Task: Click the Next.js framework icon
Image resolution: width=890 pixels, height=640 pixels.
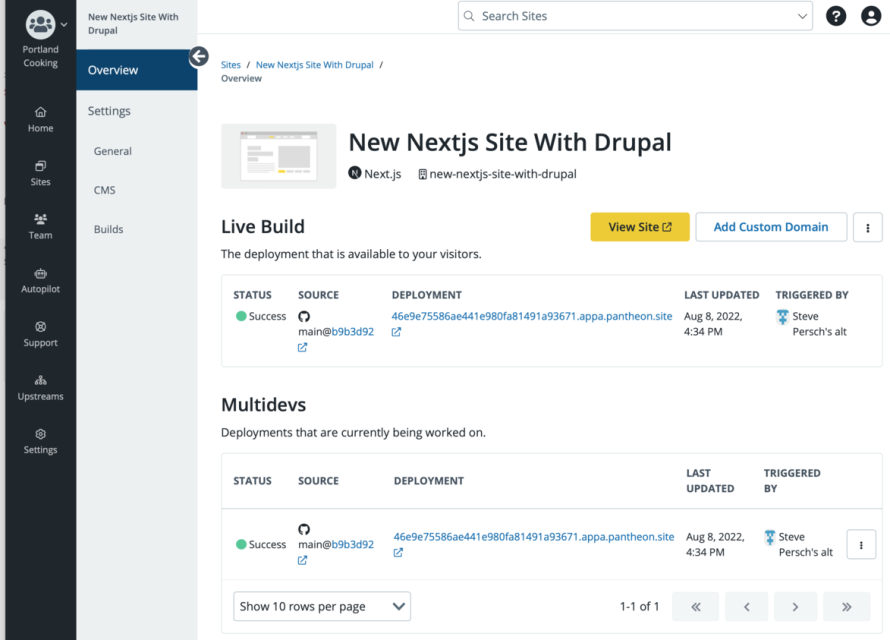Action: point(355,173)
